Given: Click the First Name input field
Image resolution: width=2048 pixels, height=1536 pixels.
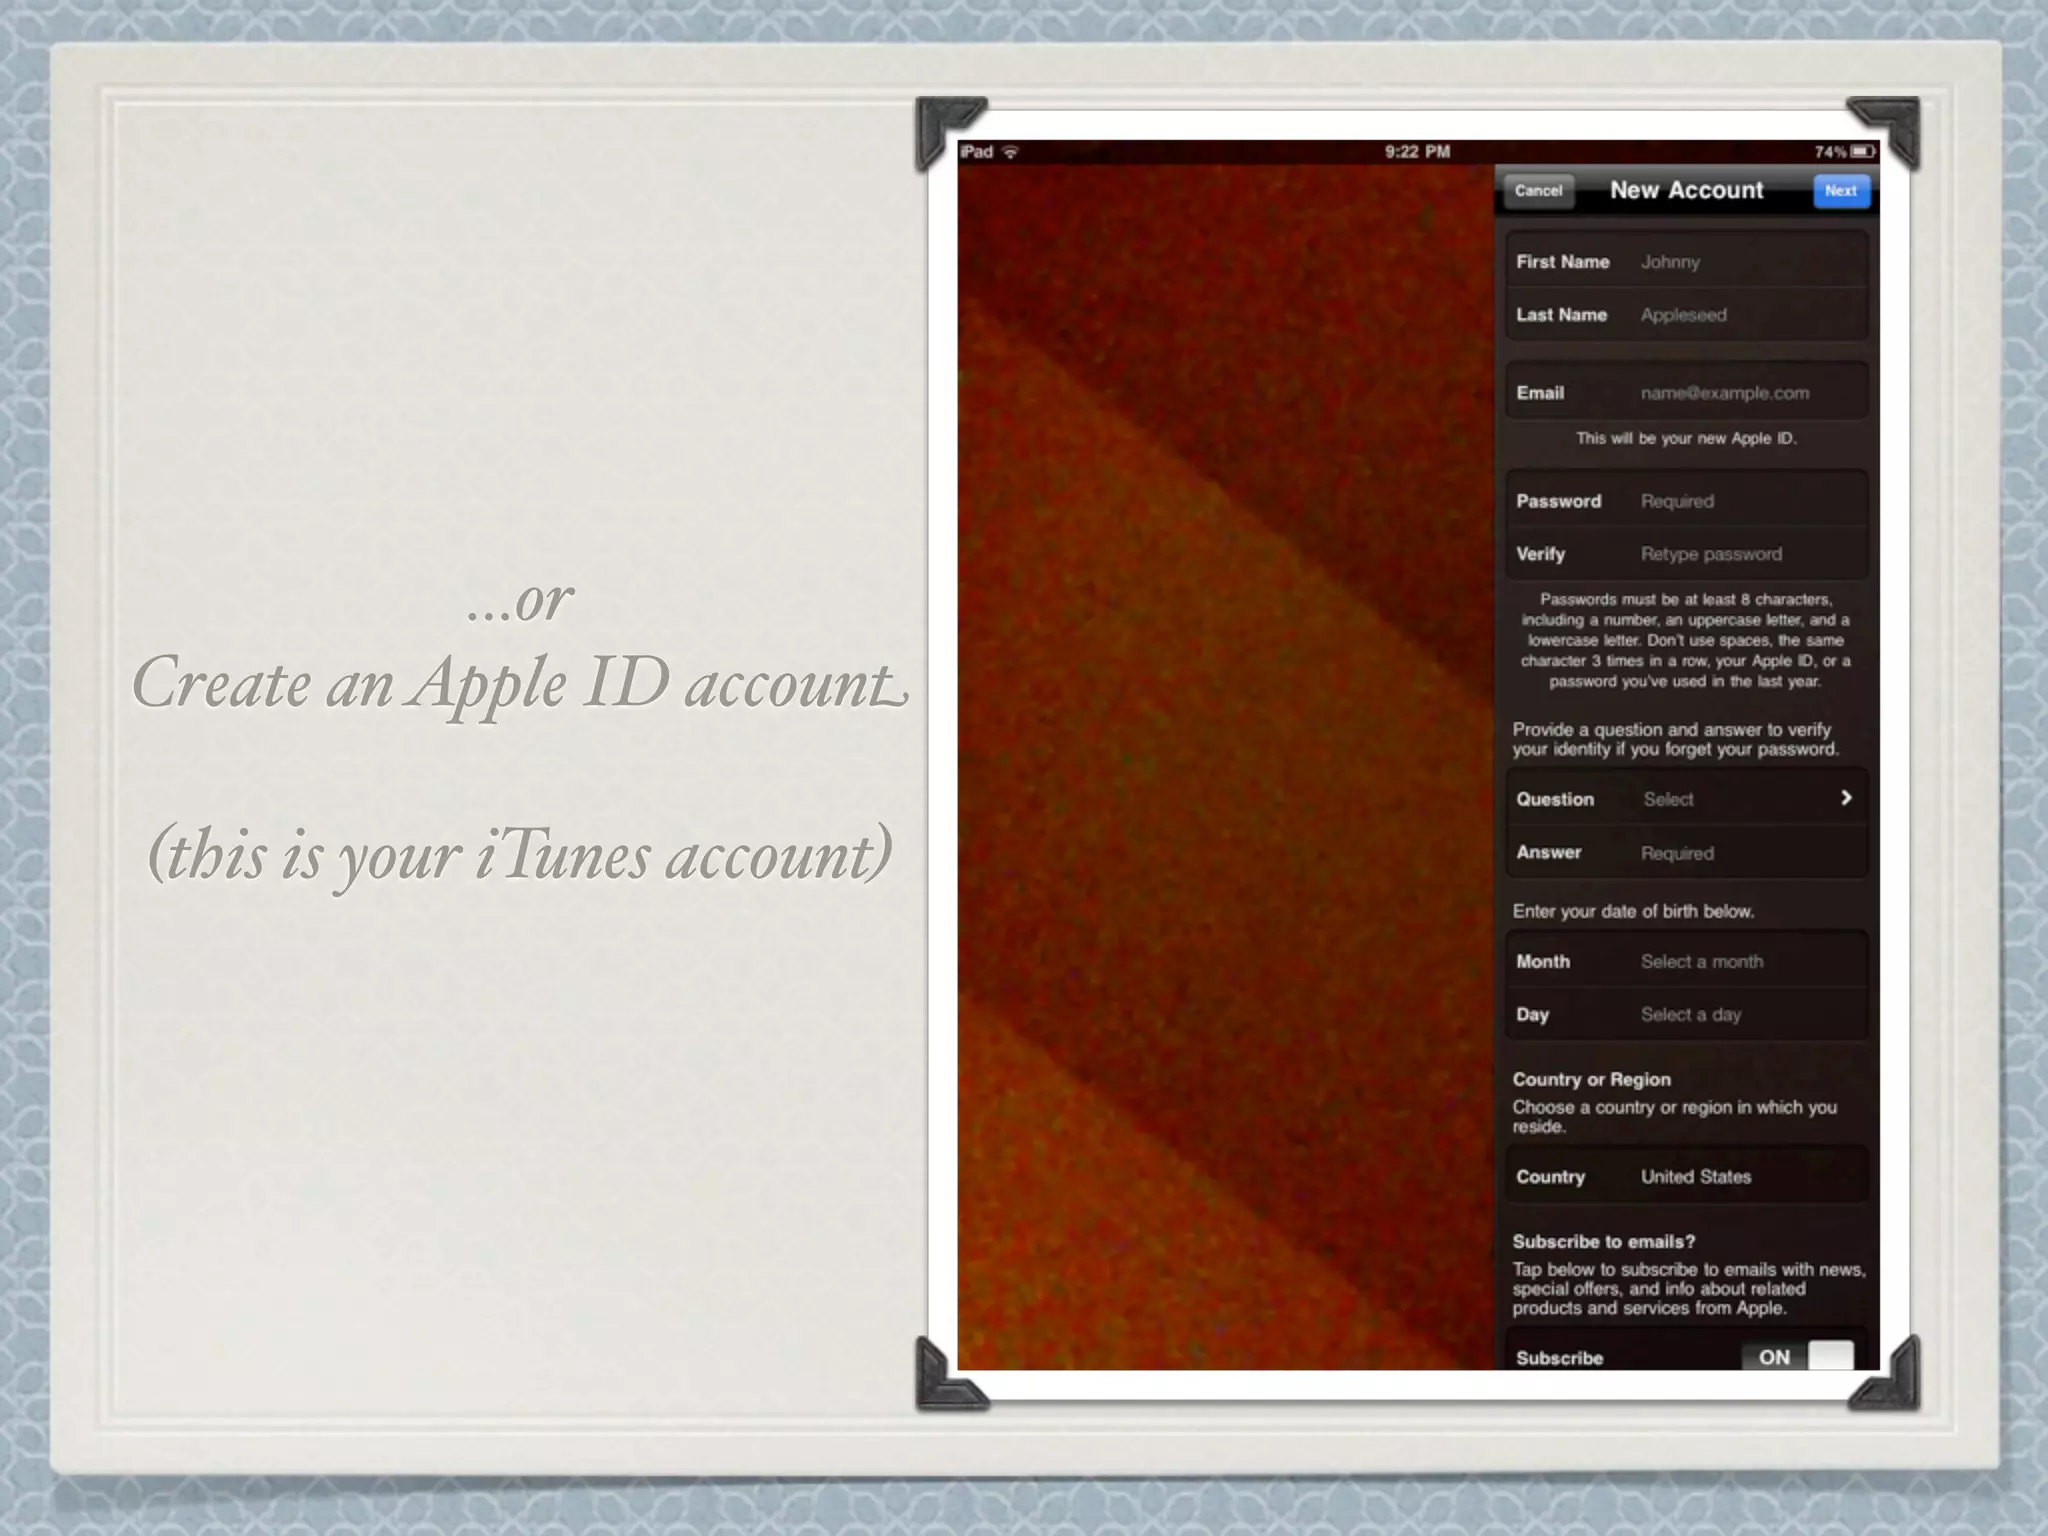Looking at the screenshot, I should pos(1687,261).
